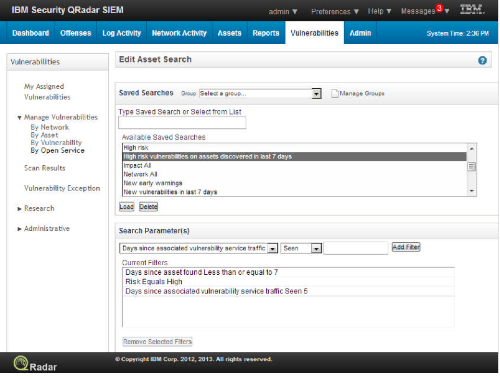The width and height of the screenshot is (500, 379).
Task: Select By Network in sidebar
Action: click(x=50, y=127)
